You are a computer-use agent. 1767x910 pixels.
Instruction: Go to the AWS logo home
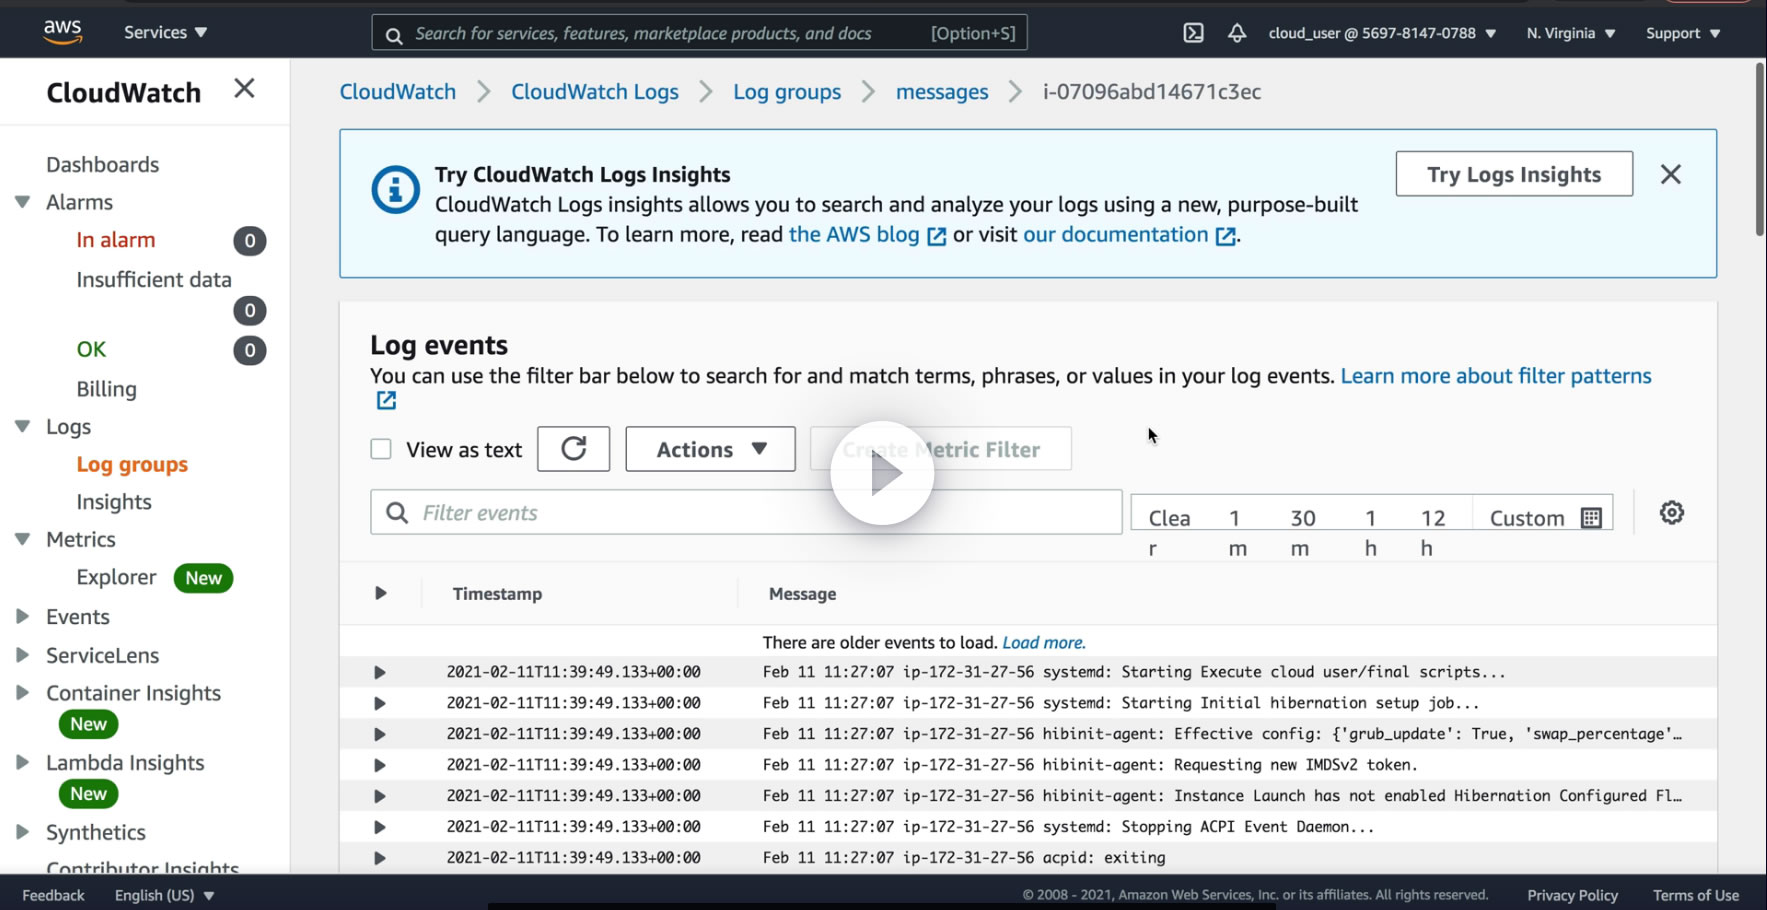tap(62, 32)
